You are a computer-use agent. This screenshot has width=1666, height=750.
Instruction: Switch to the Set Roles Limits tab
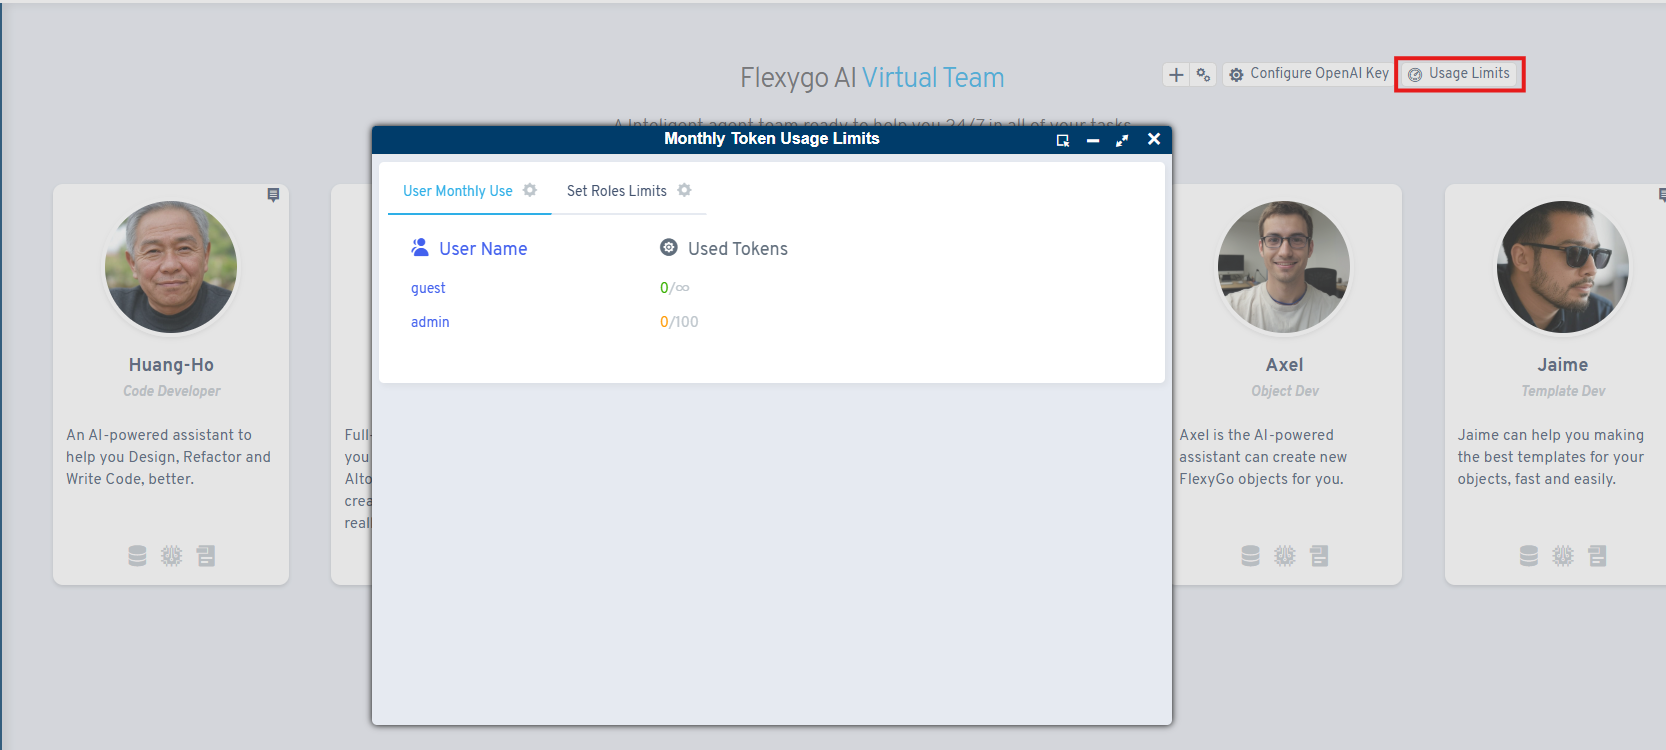point(616,191)
